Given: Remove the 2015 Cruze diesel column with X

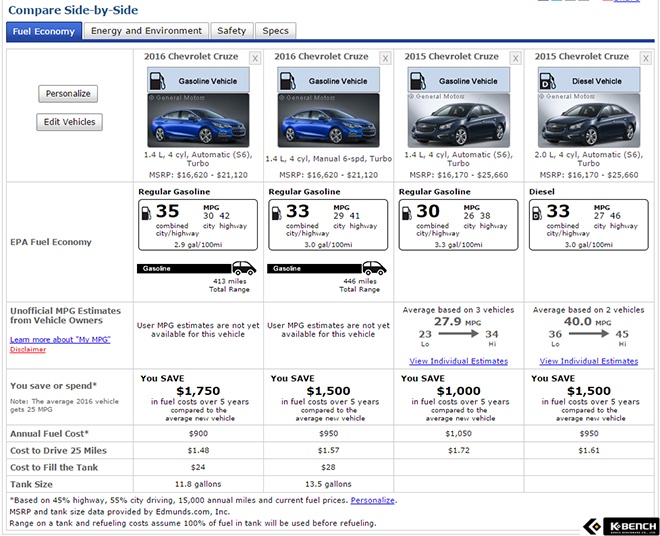Looking at the screenshot, I should tap(646, 59).
